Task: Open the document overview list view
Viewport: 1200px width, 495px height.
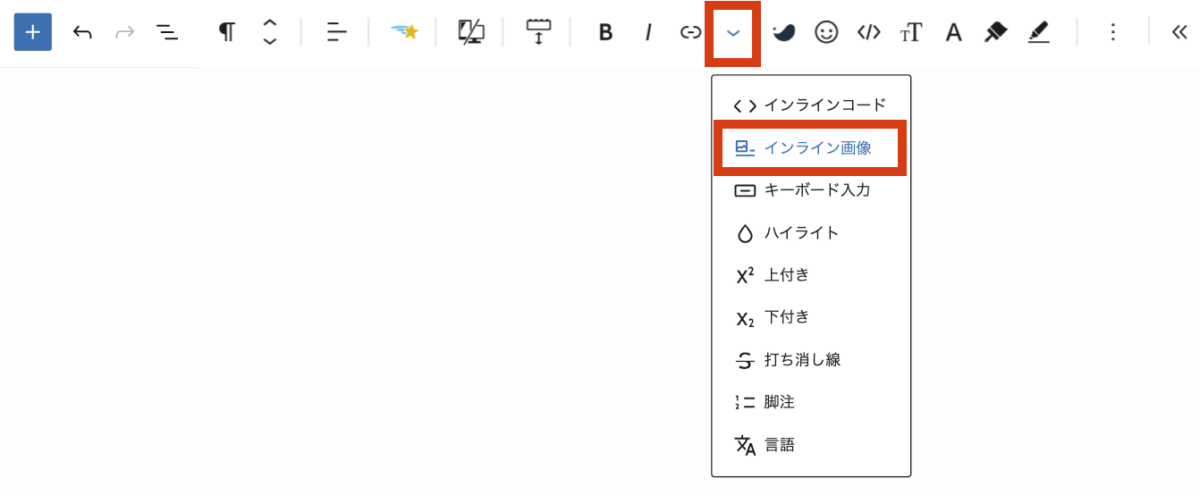Action: [167, 33]
